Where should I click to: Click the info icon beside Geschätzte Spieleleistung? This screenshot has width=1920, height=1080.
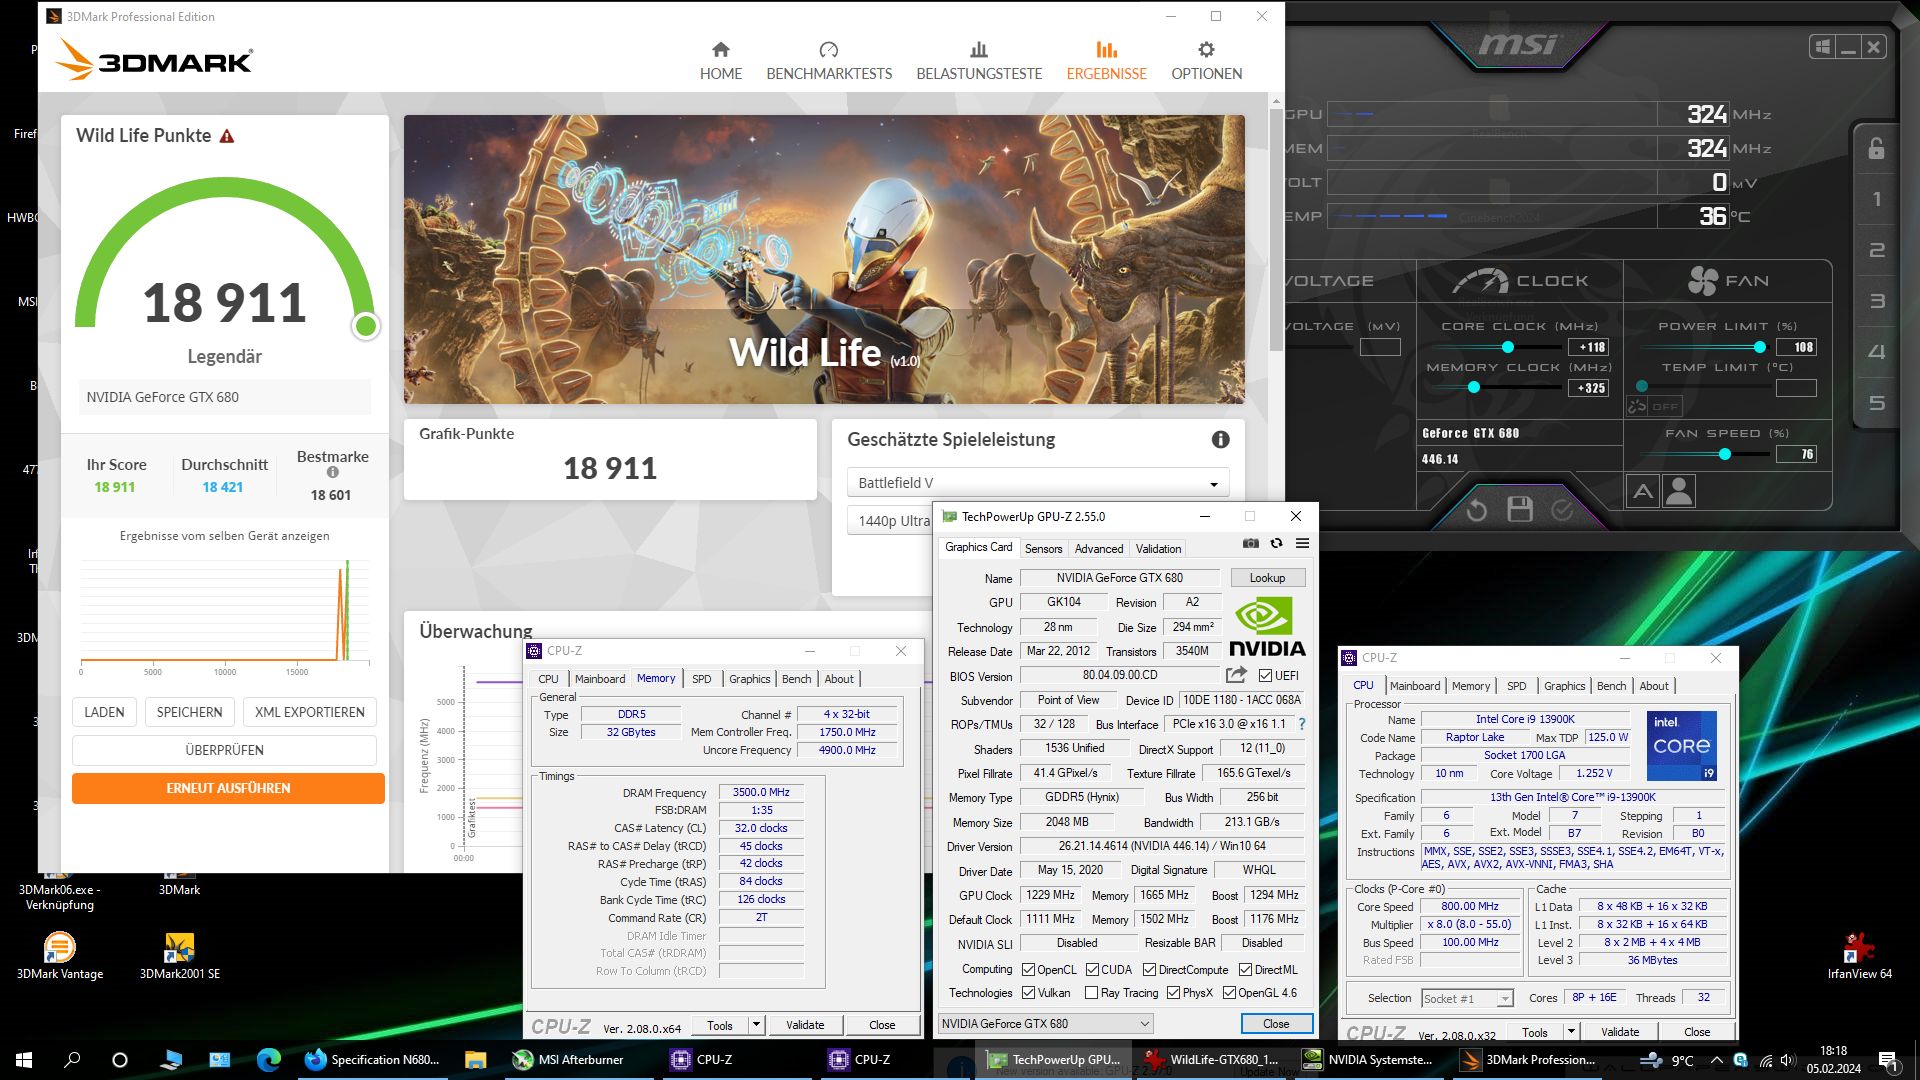(x=1220, y=439)
